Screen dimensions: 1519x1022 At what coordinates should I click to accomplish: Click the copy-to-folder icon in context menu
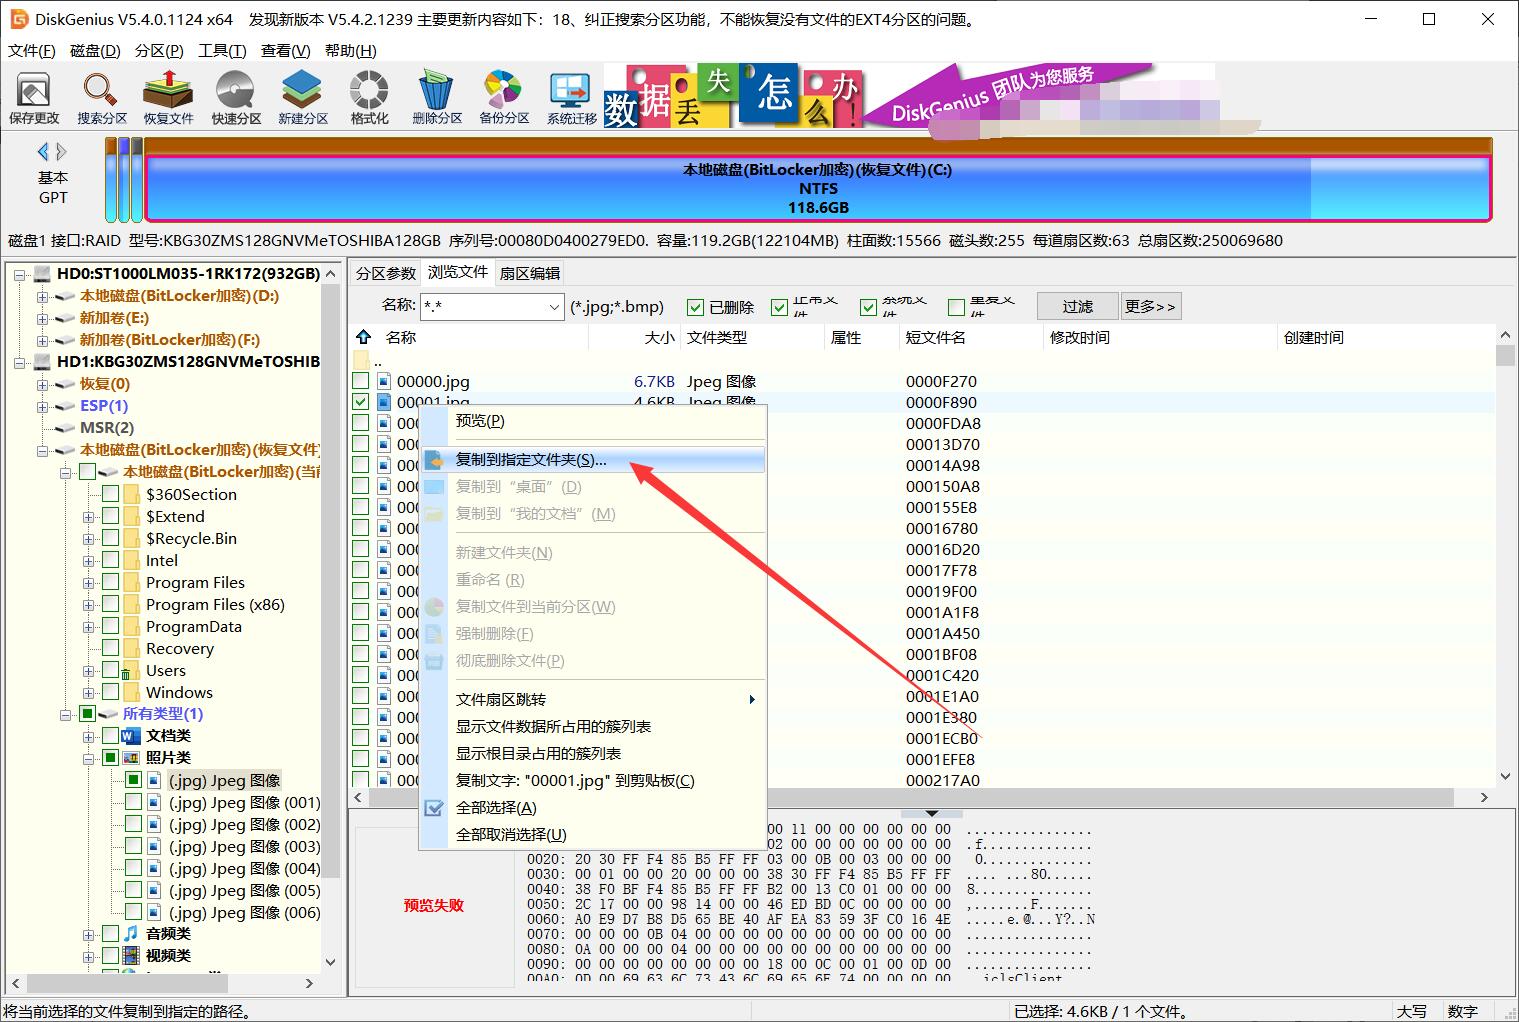coord(434,460)
